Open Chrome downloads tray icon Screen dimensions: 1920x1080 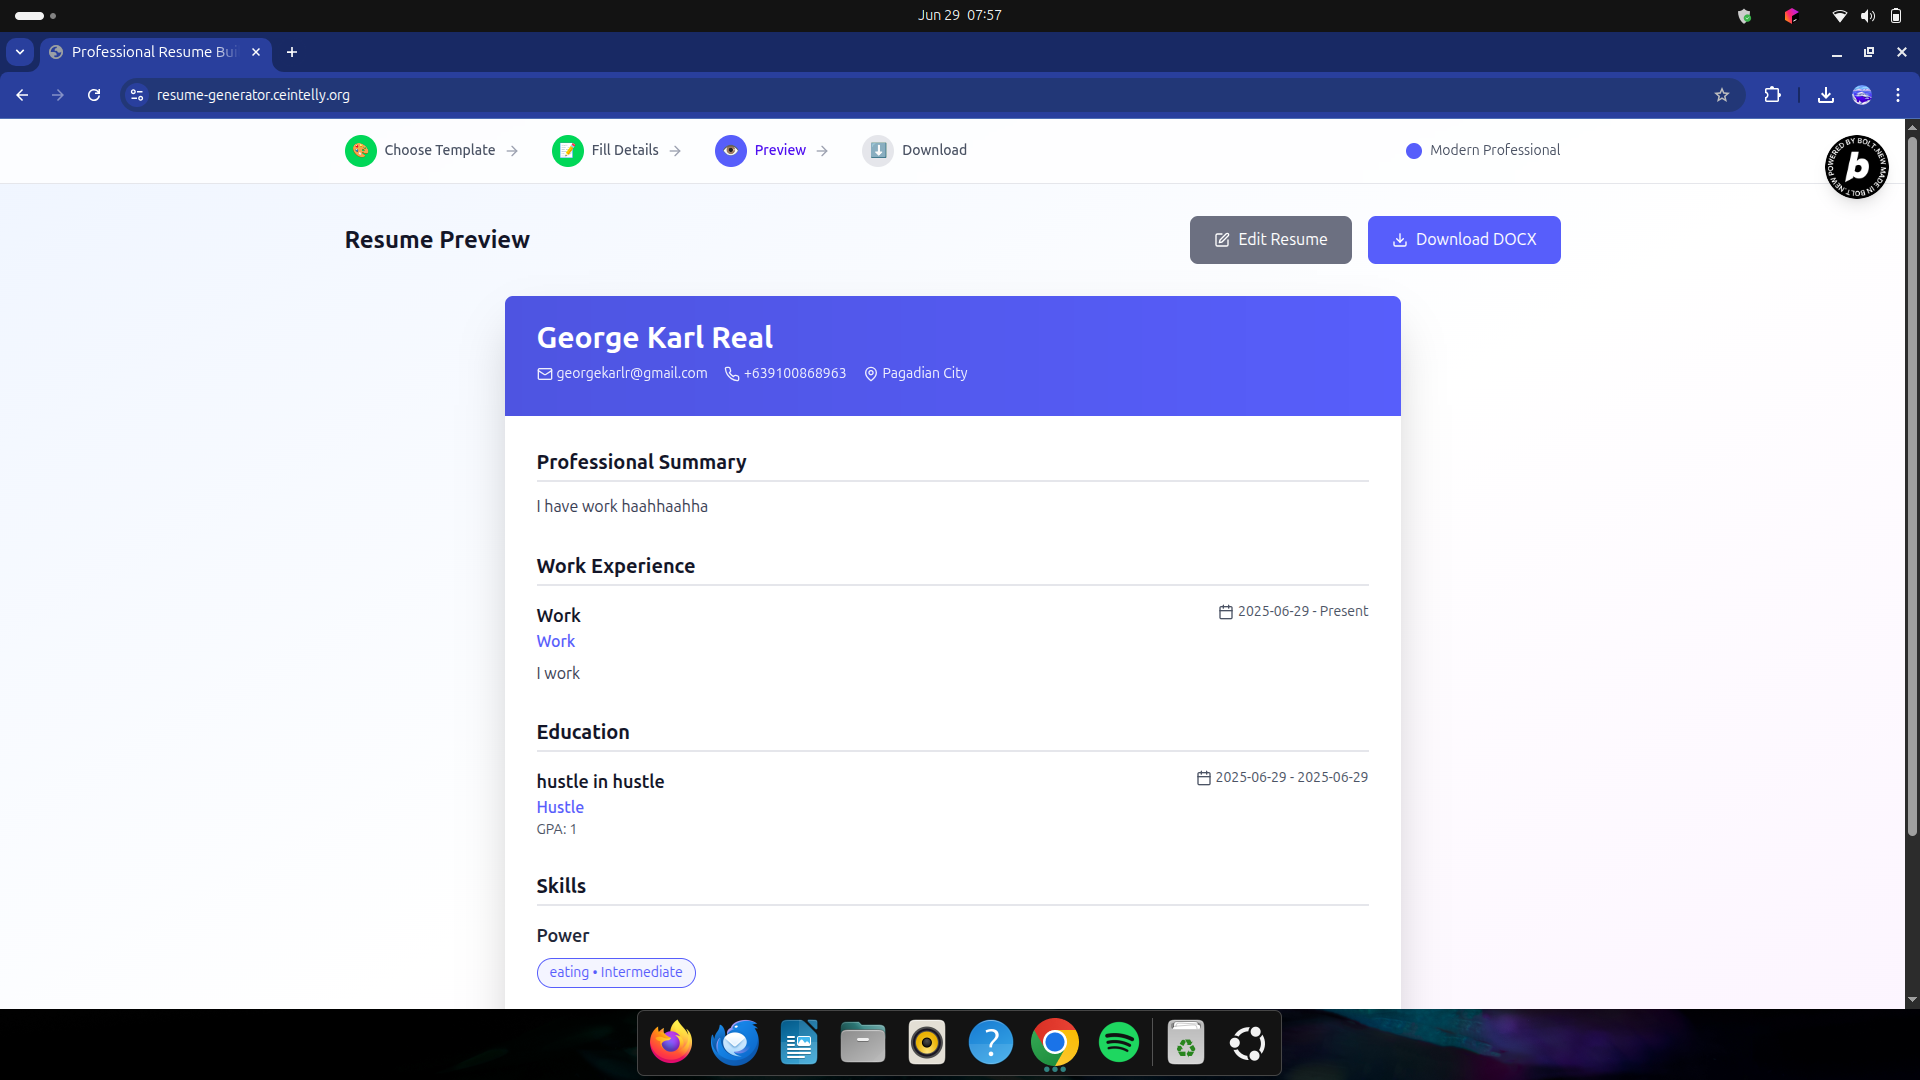click(x=1825, y=95)
